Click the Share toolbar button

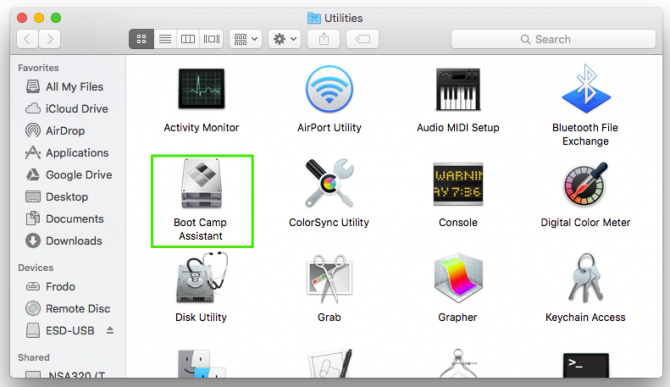pos(324,39)
